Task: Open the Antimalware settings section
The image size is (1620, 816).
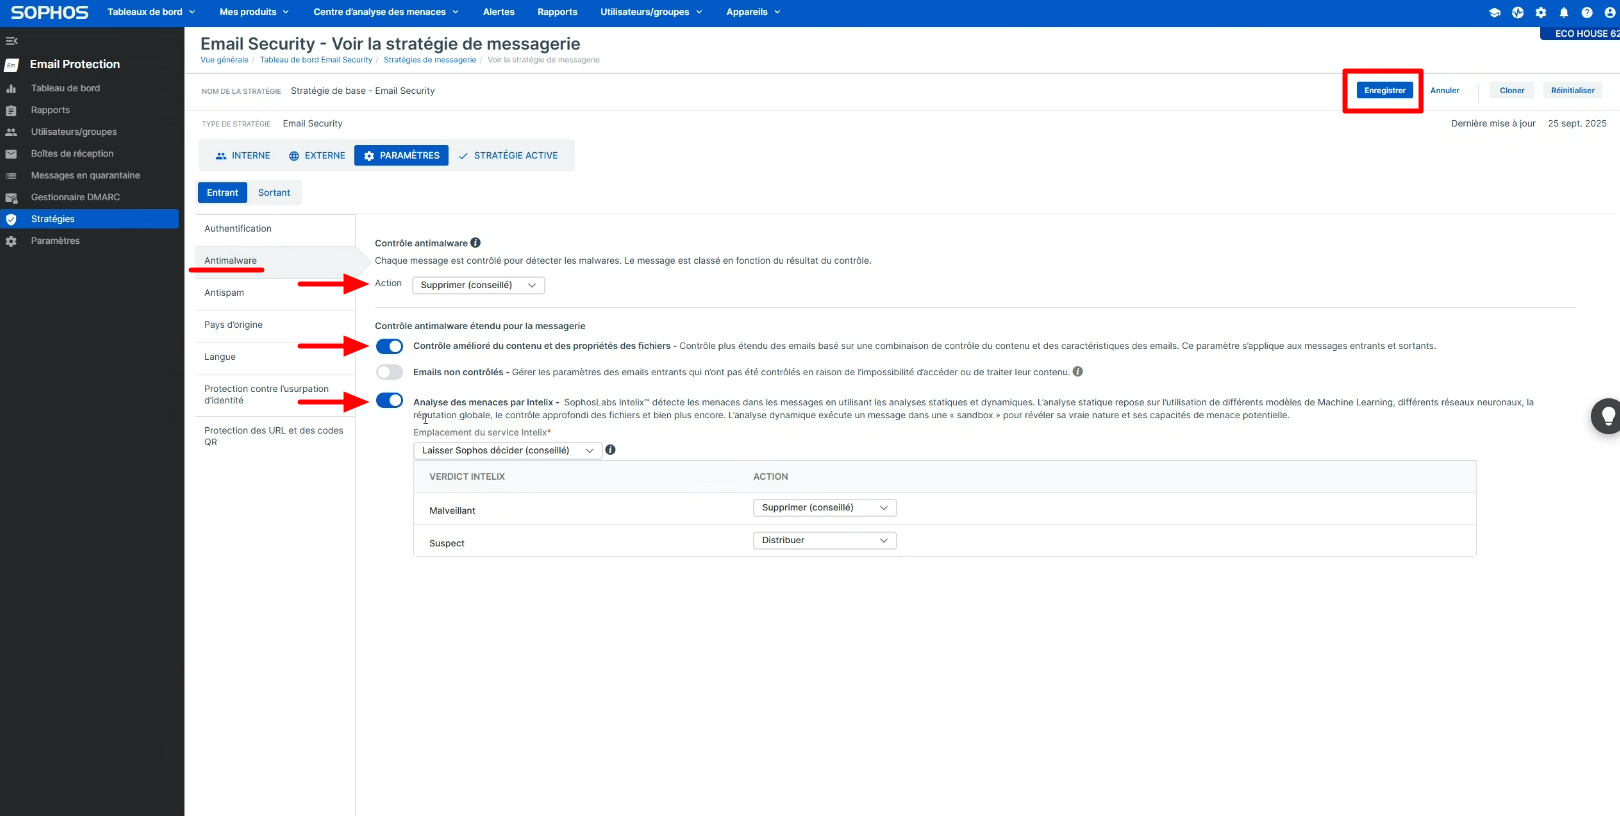Action: click(x=275, y=261)
